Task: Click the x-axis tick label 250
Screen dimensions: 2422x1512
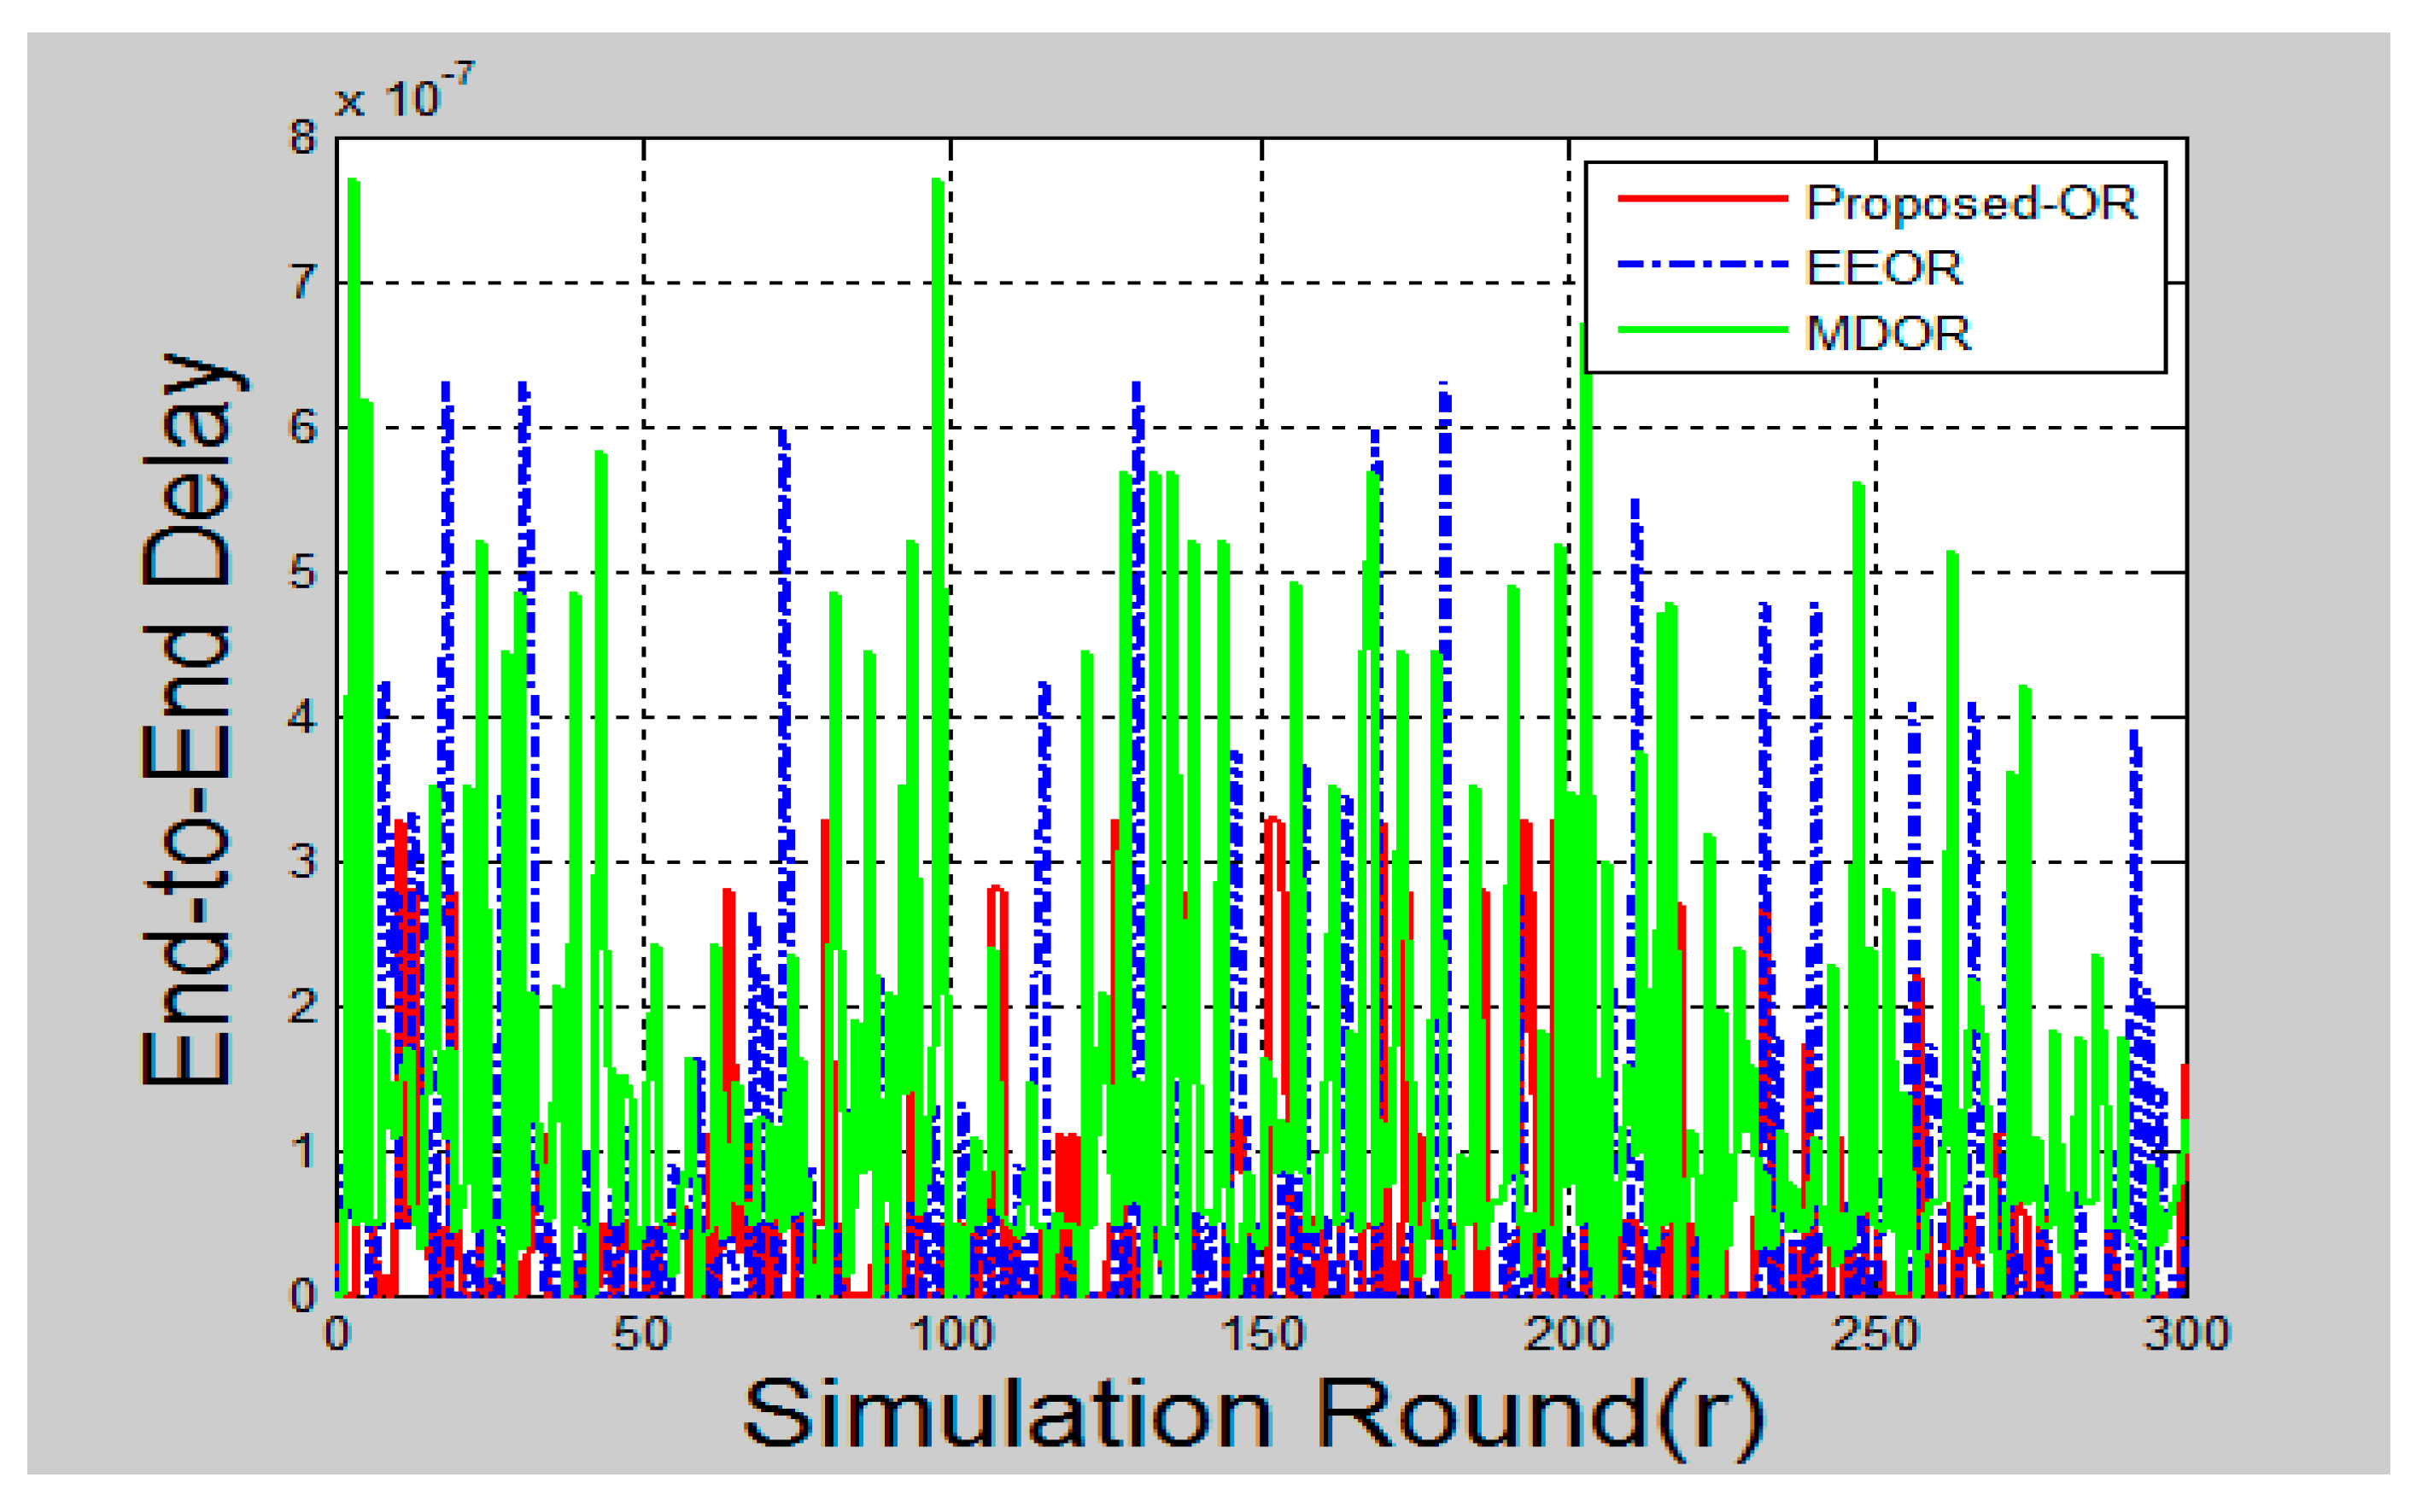Action: click(1875, 1335)
